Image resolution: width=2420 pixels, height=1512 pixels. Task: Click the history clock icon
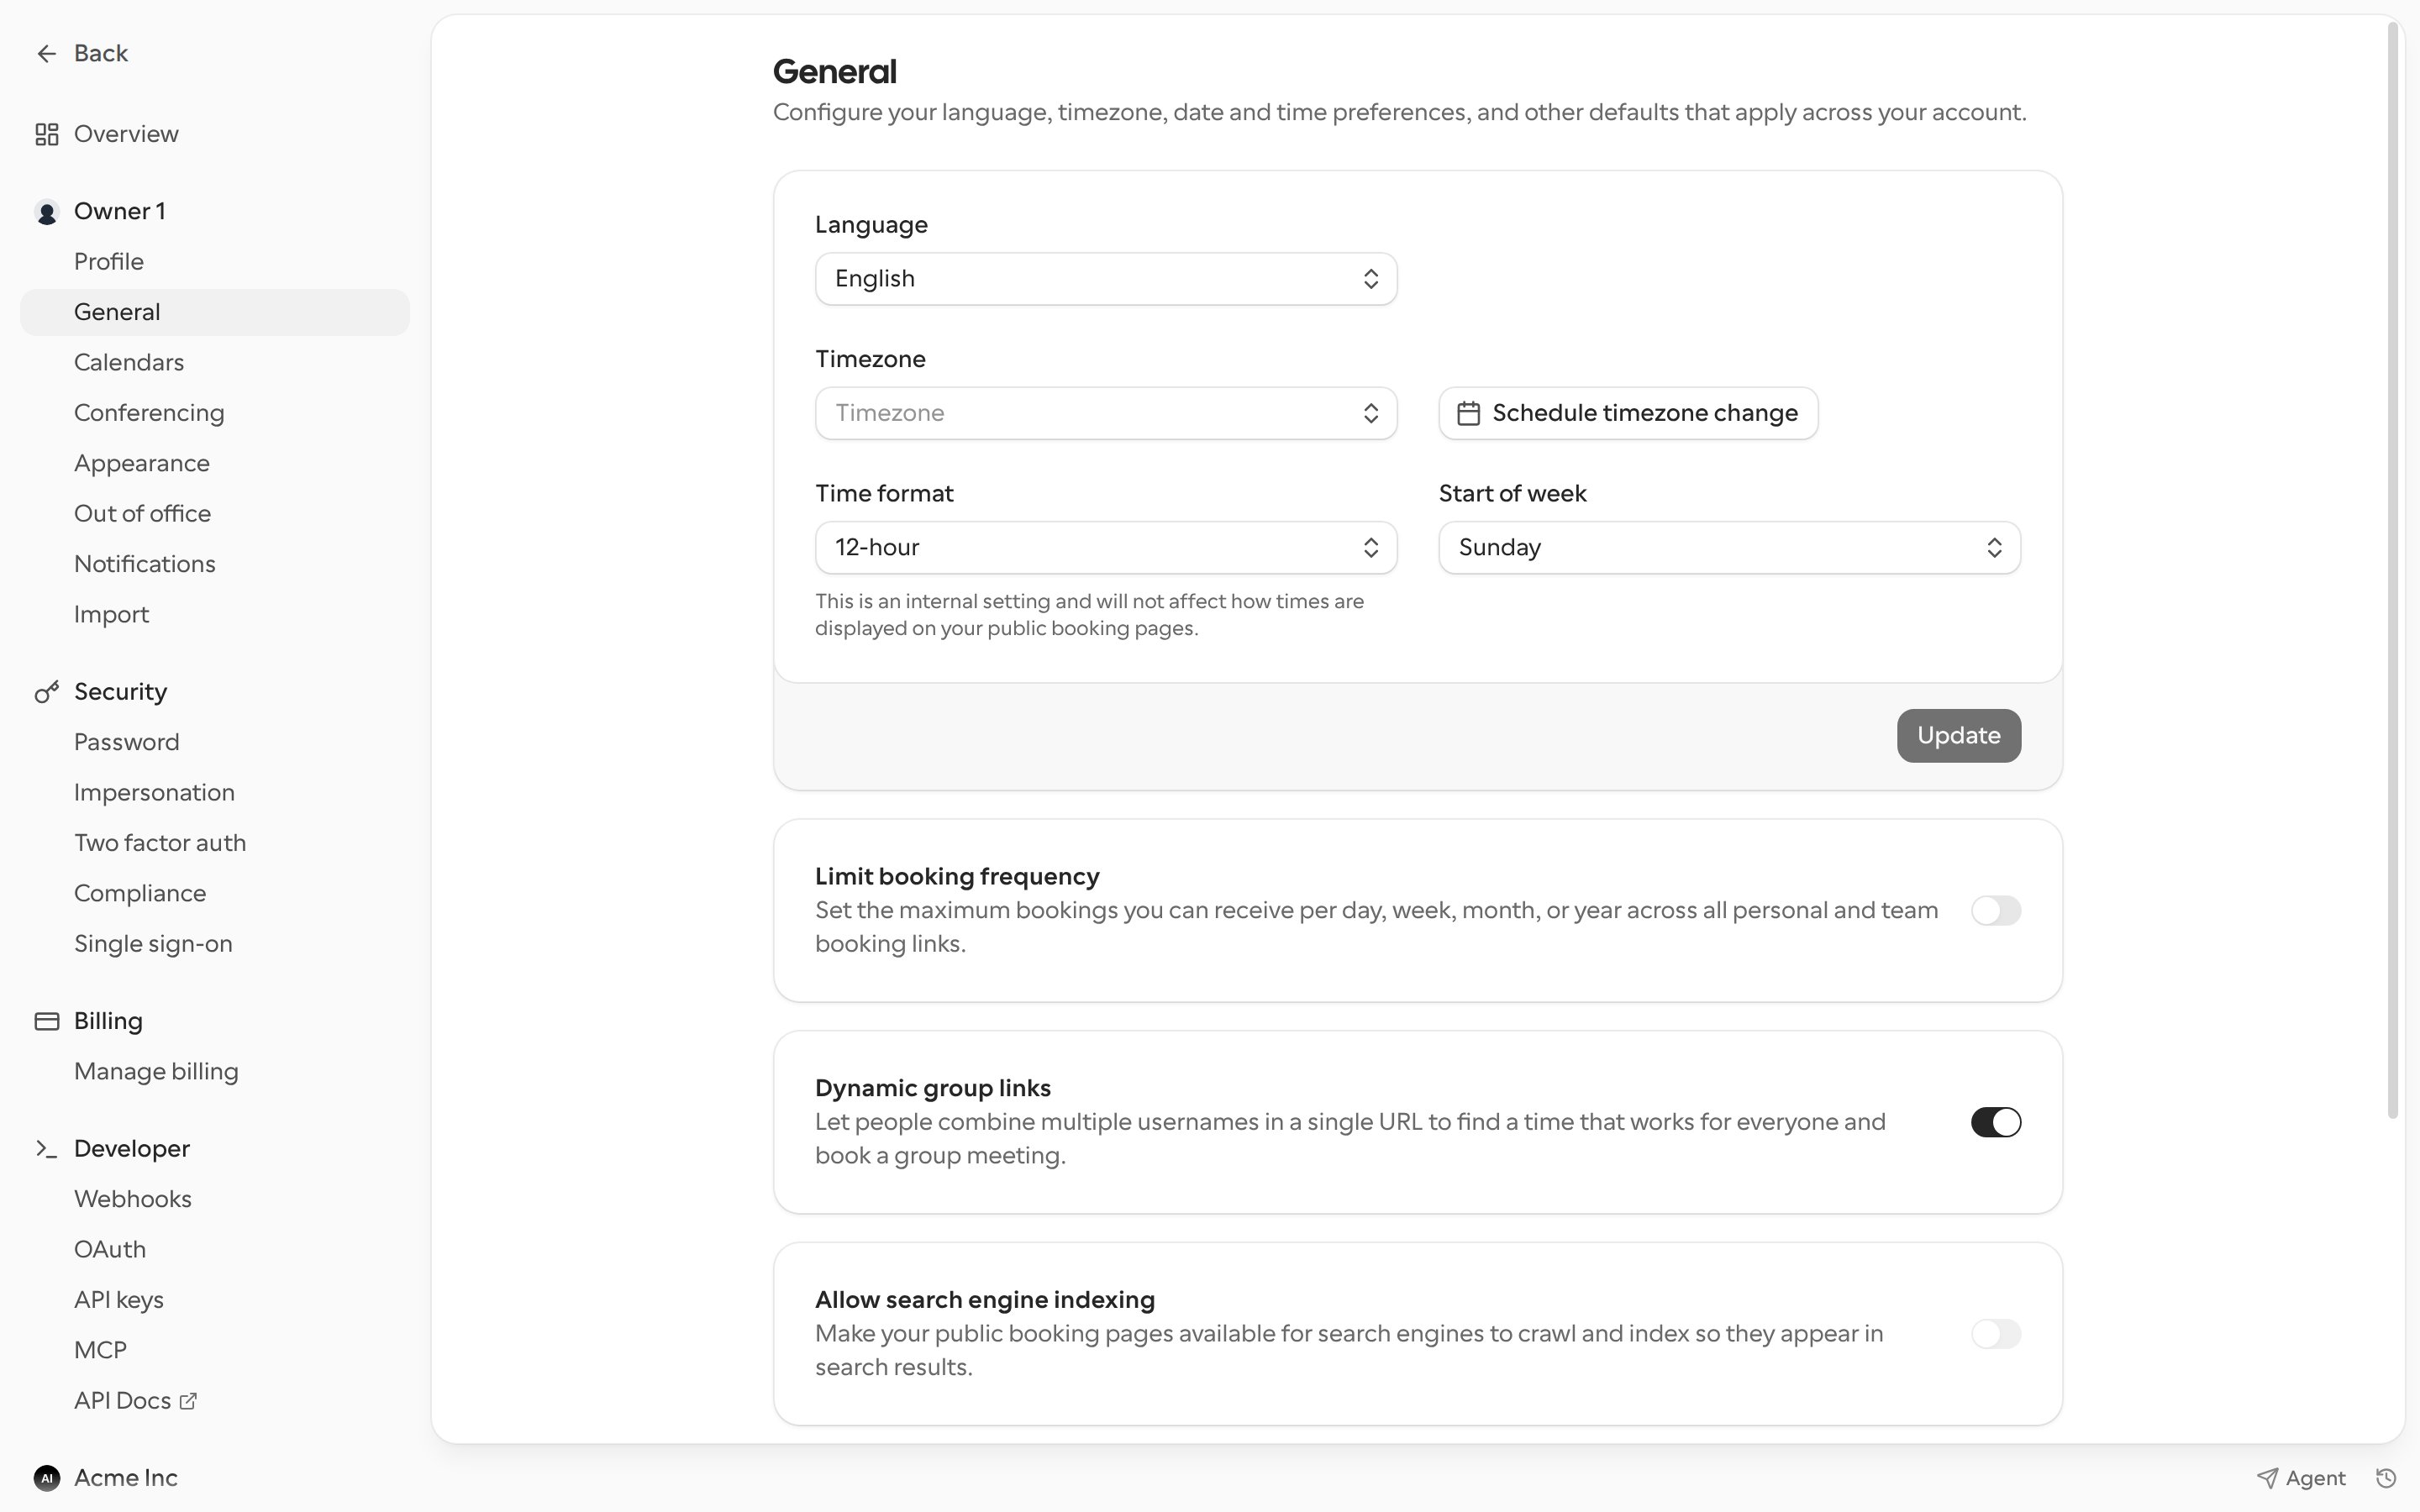(2386, 1478)
